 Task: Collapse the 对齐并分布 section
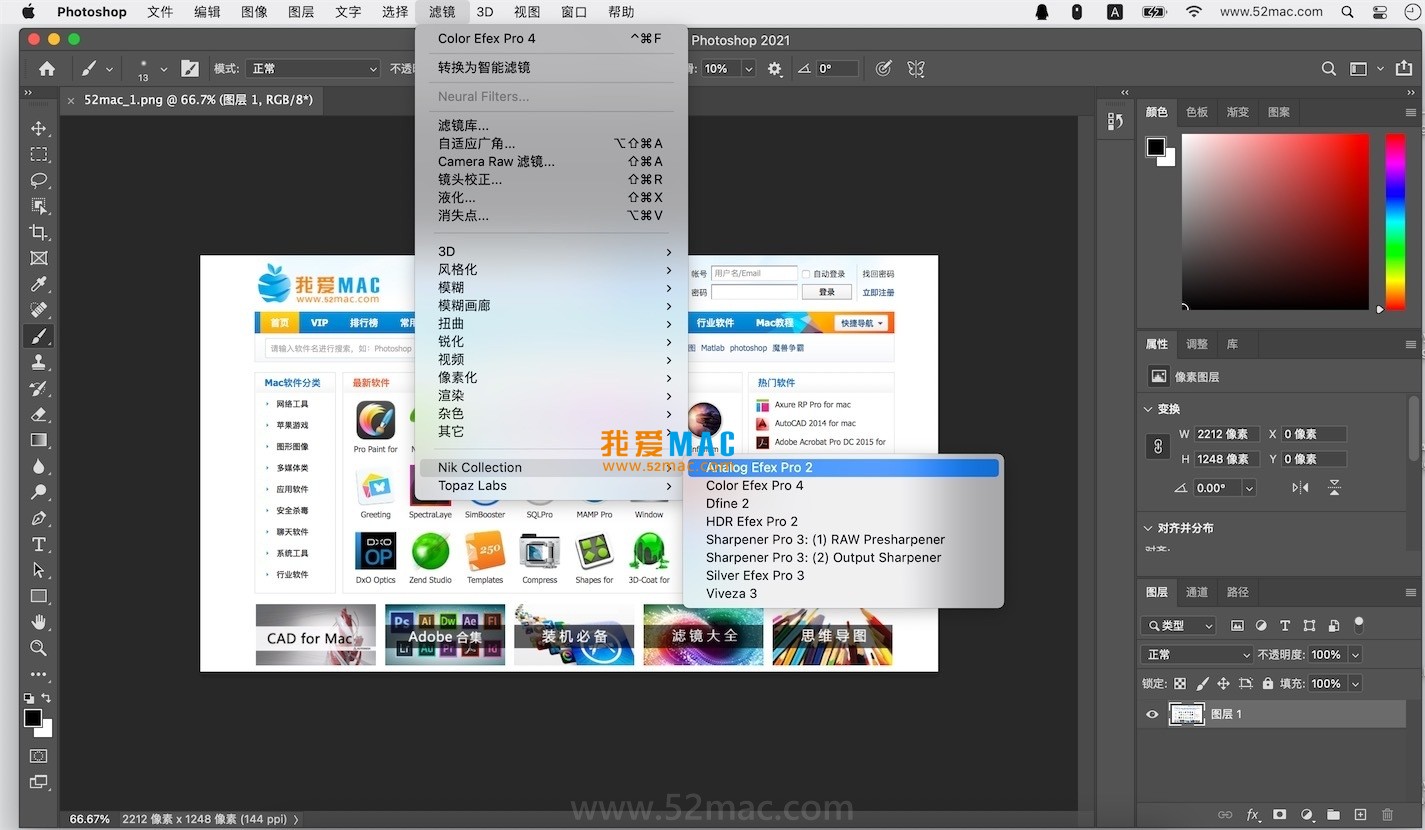1148,528
